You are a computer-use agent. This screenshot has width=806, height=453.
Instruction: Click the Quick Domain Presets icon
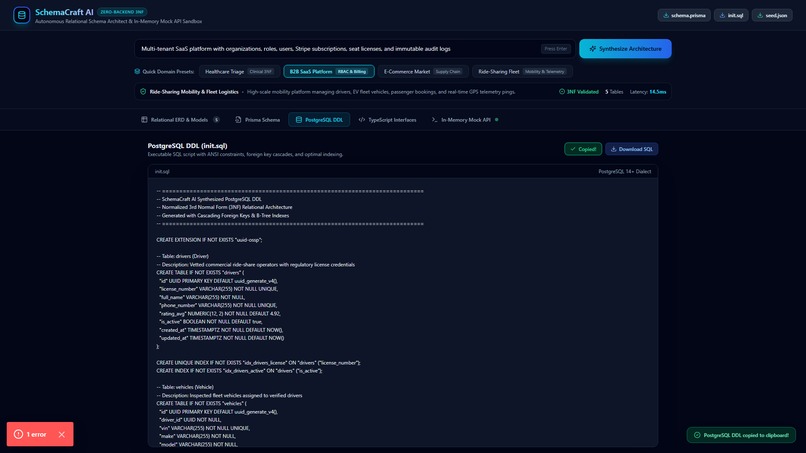pyautogui.click(x=137, y=71)
